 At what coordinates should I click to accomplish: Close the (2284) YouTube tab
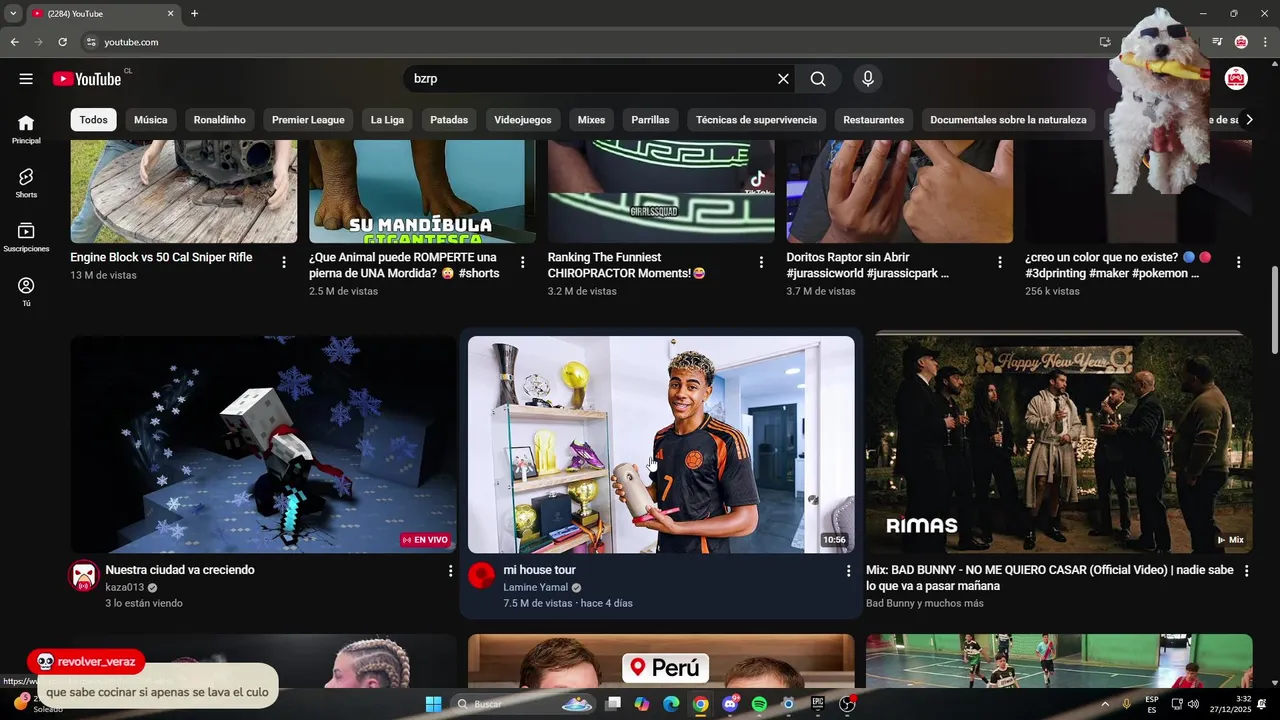[170, 14]
